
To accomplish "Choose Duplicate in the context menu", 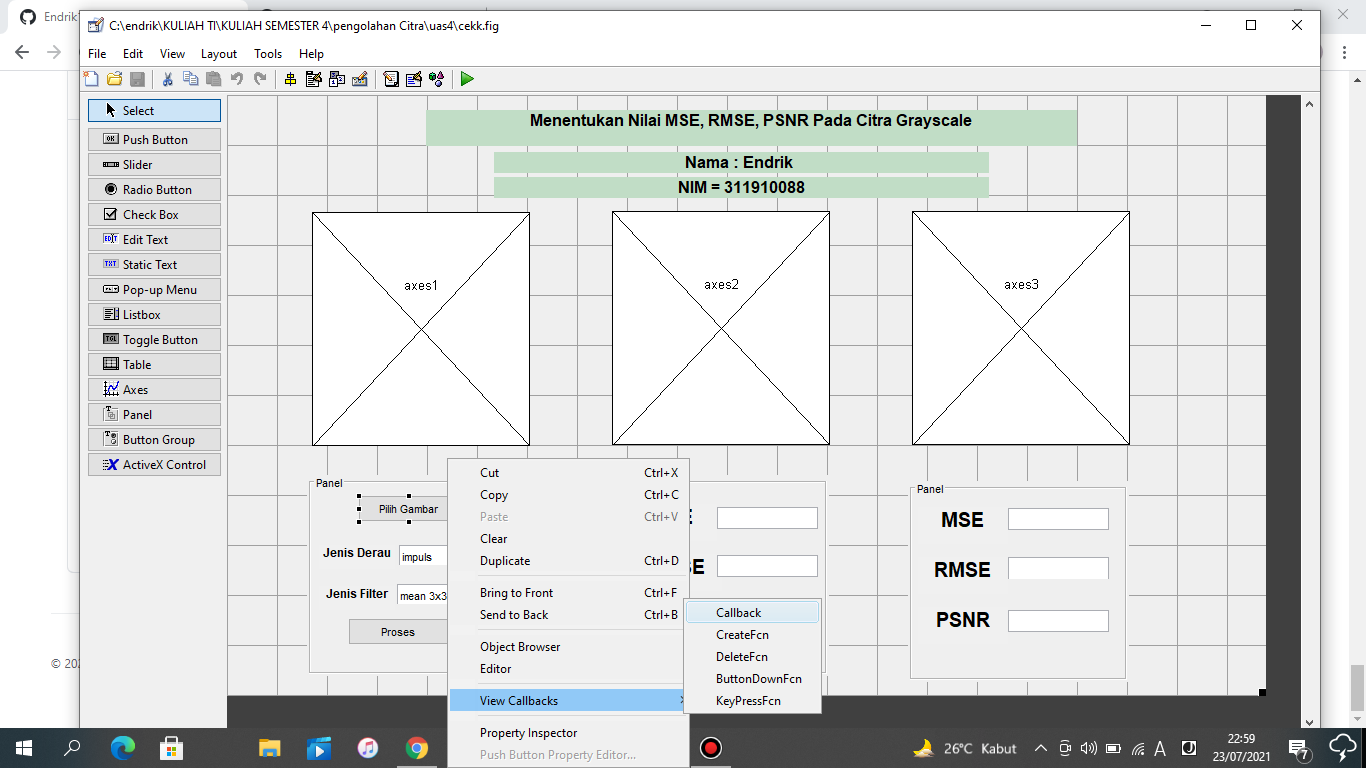I will point(568,561).
